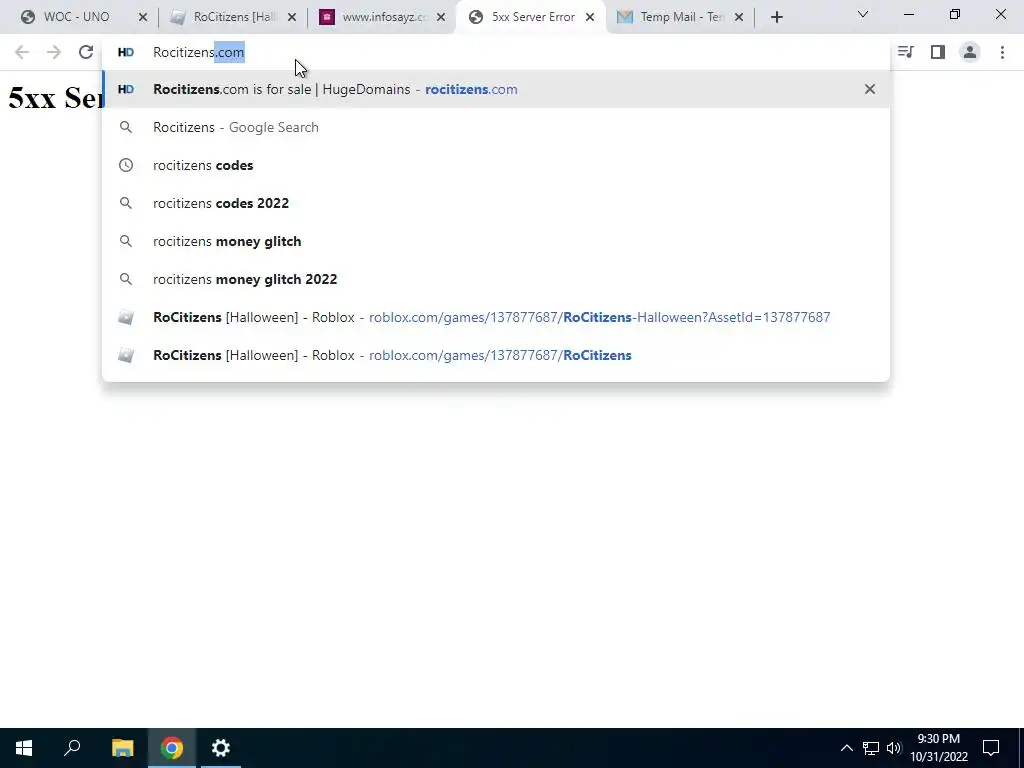Switch to the RoCitizens [Halloween] tab
The width and height of the screenshot is (1024, 768).
232,17
